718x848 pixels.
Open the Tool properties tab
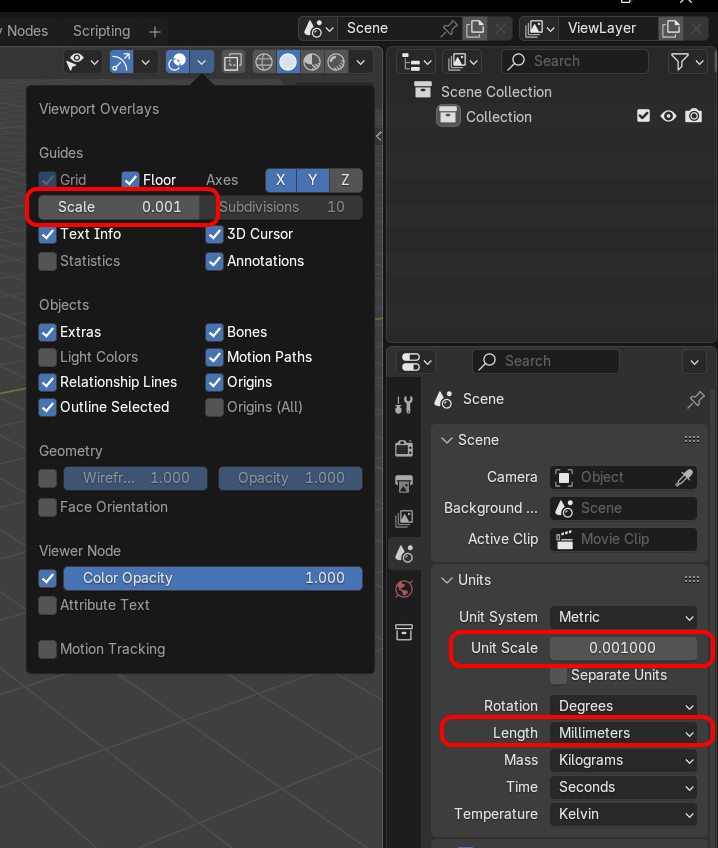(x=404, y=405)
